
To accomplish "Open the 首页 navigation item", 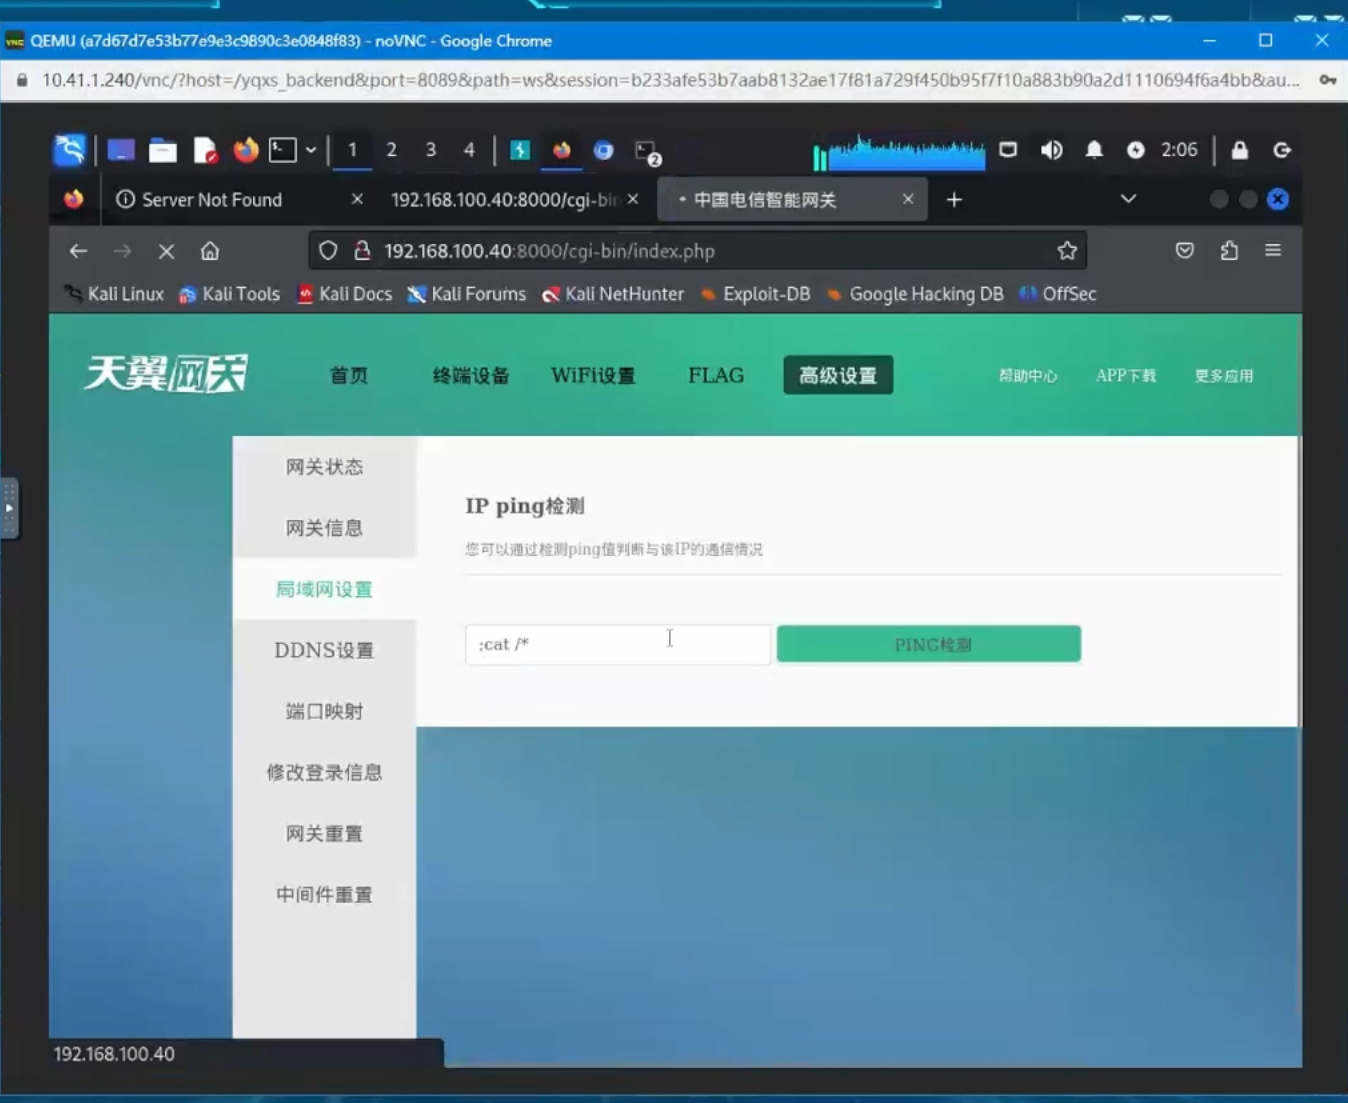I will (x=349, y=376).
